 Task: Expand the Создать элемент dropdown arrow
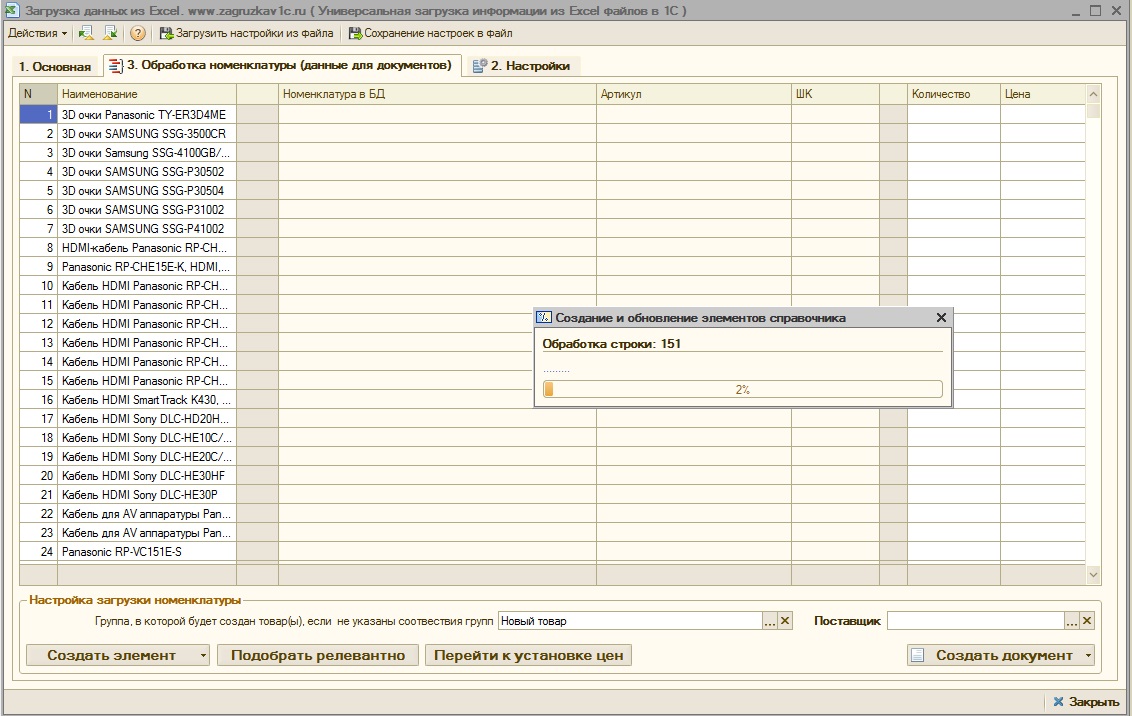[203, 655]
